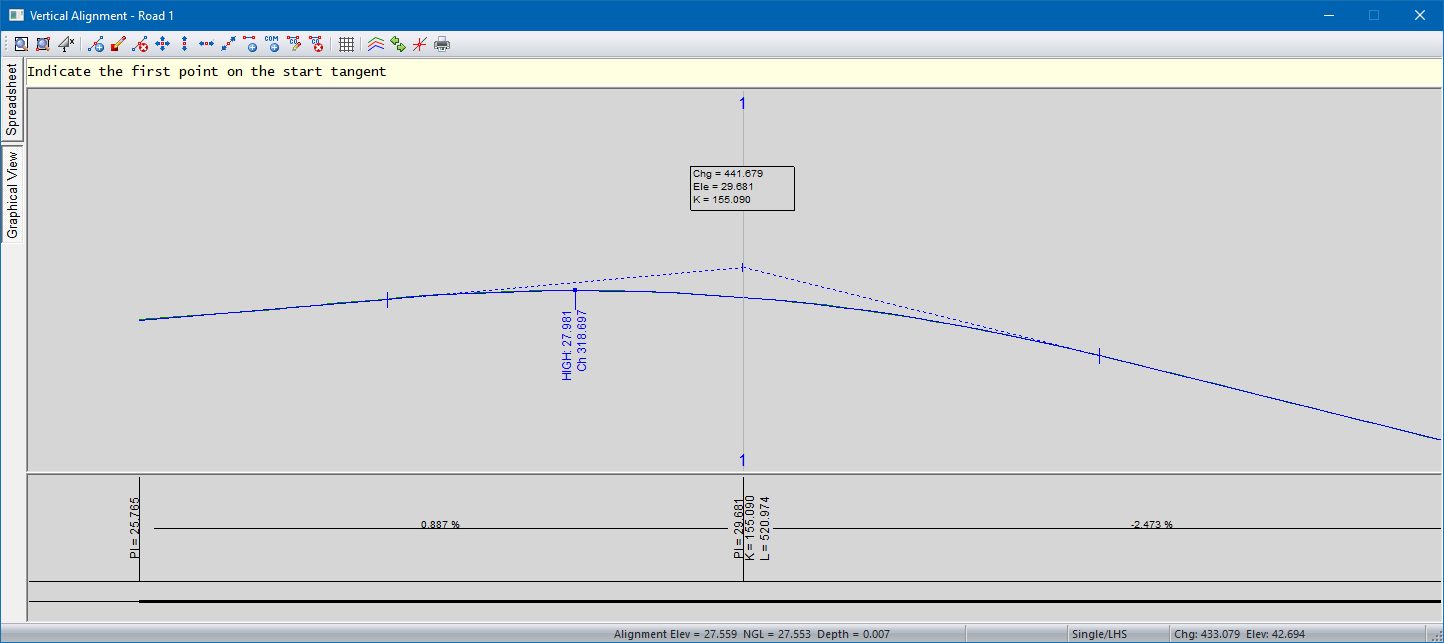The height and width of the screenshot is (643, 1444).
Task: Switch to the Graphical View tab
Action: [12, 195]
